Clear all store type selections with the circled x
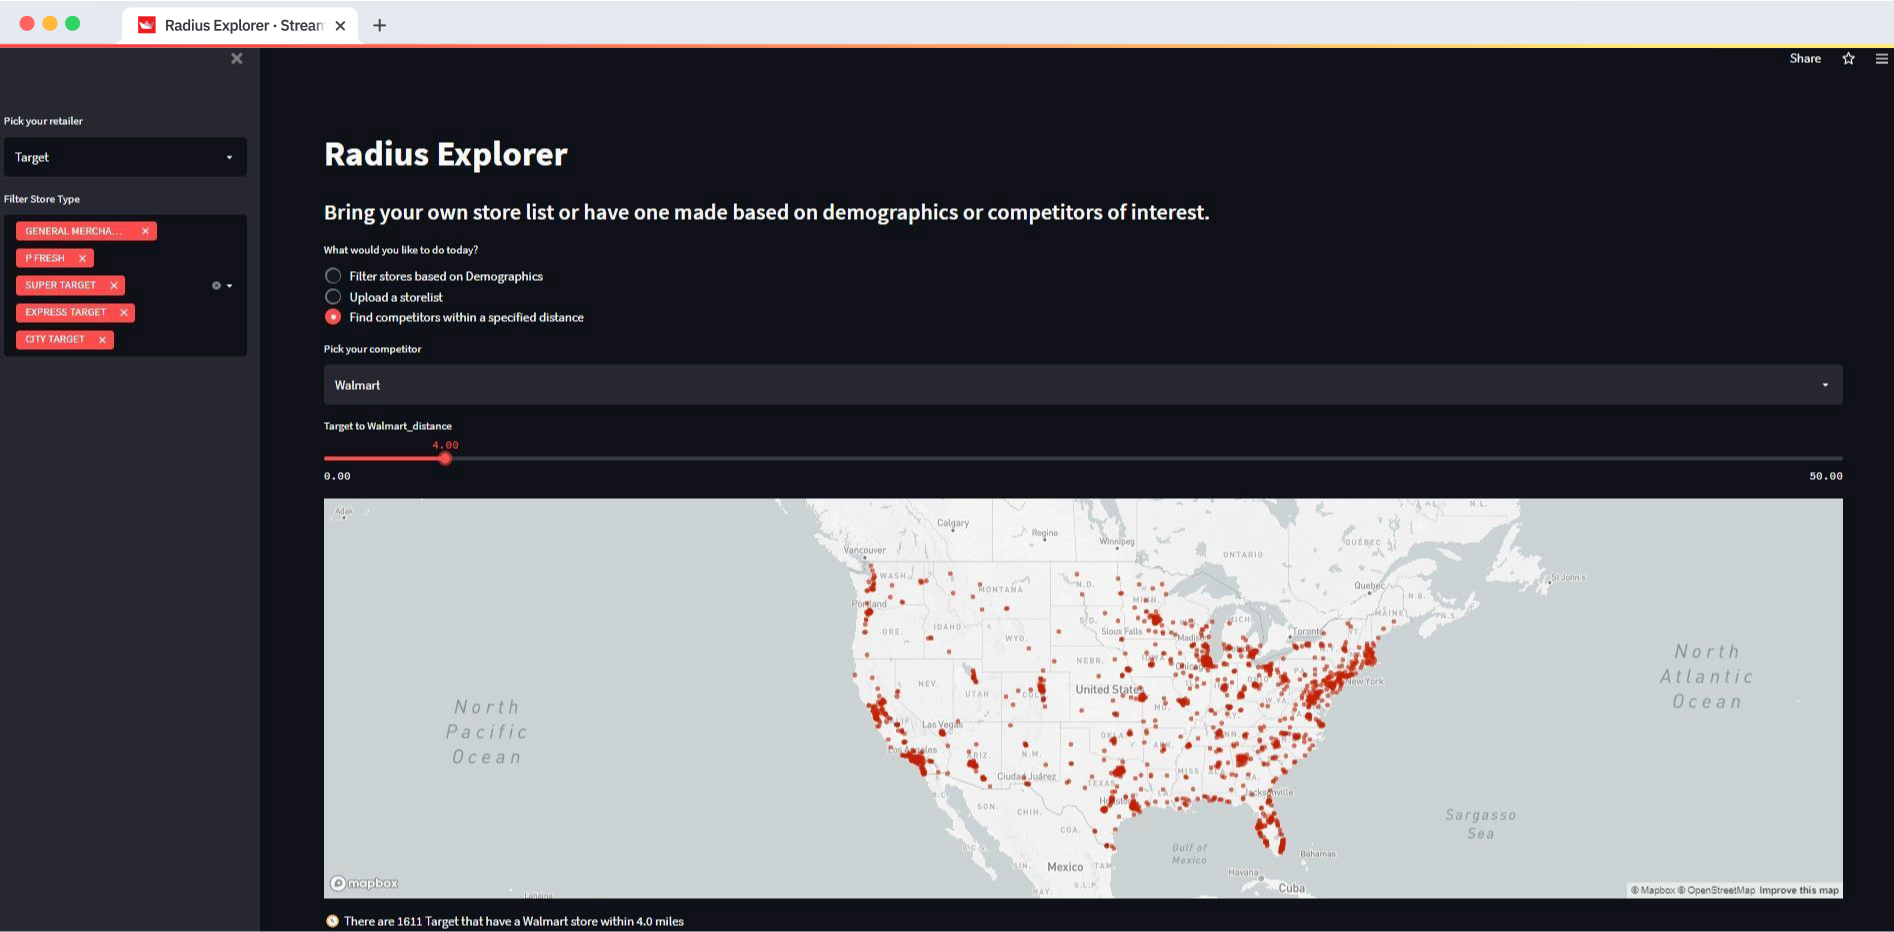The width and height of the screenshot is (1894, 932). coord(217,285)
